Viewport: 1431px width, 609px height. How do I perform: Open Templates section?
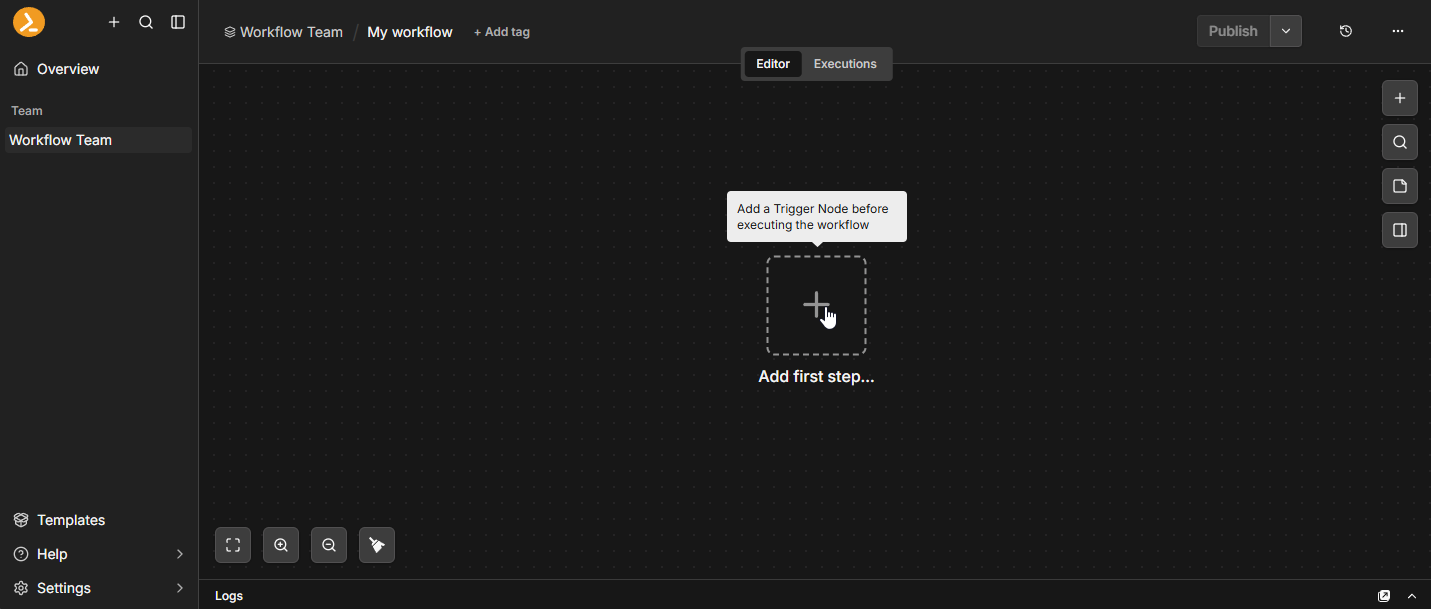pos(98,520)
